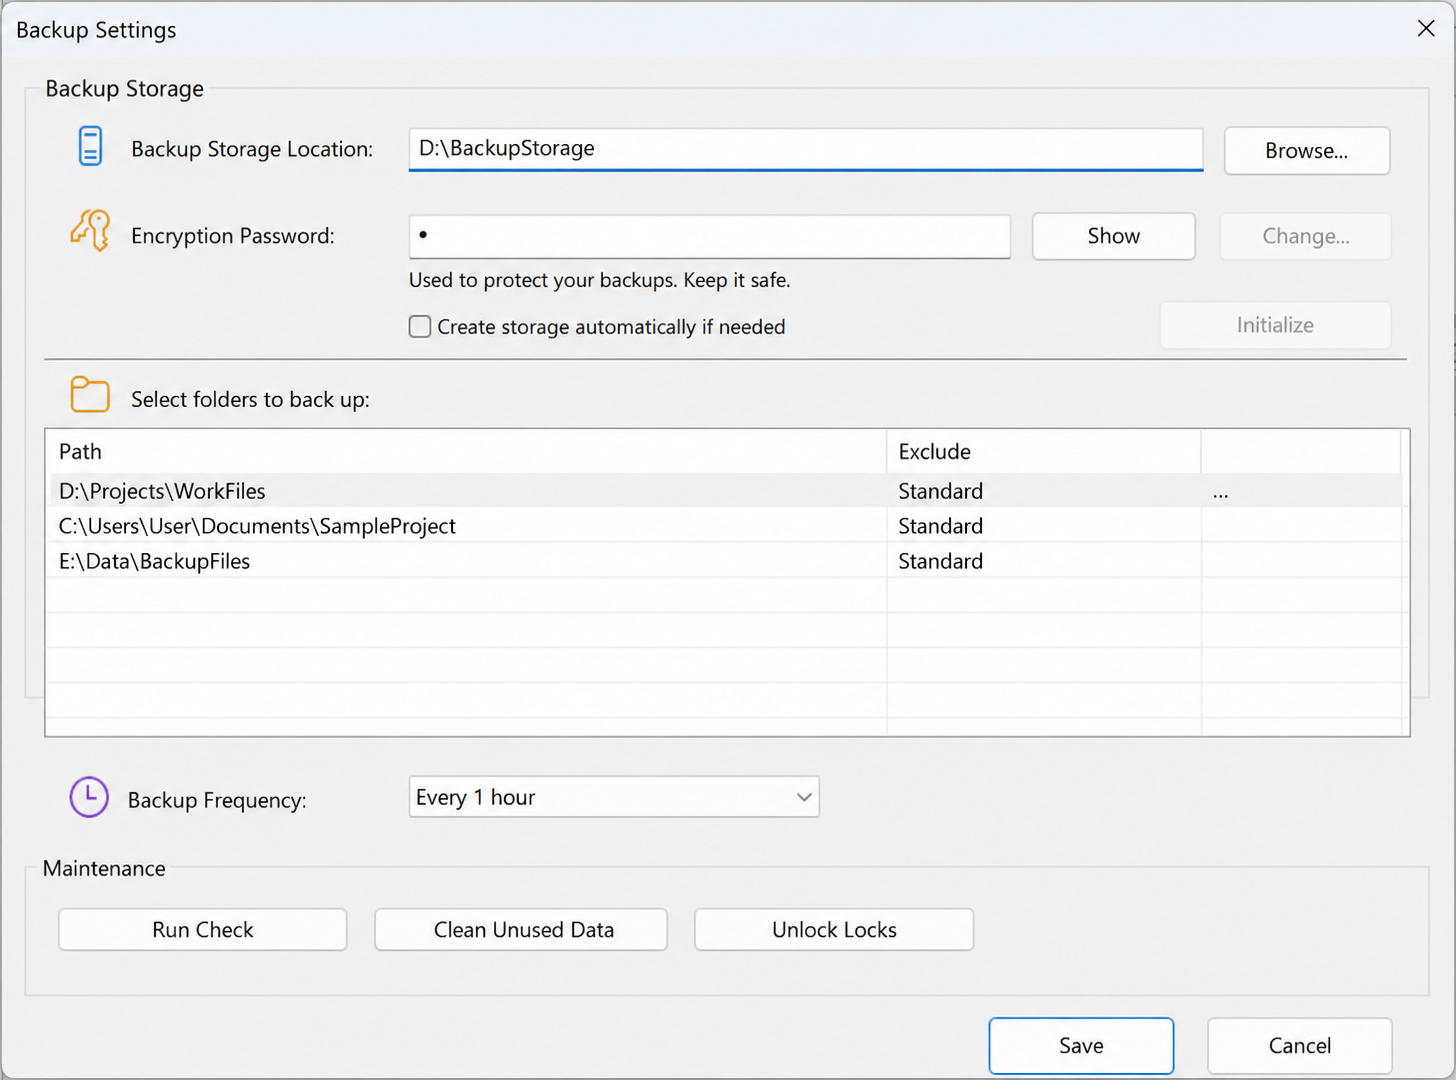Click the orange encryption key icon
Screen dimensions: 1456x1080
[x=90, y=230]
